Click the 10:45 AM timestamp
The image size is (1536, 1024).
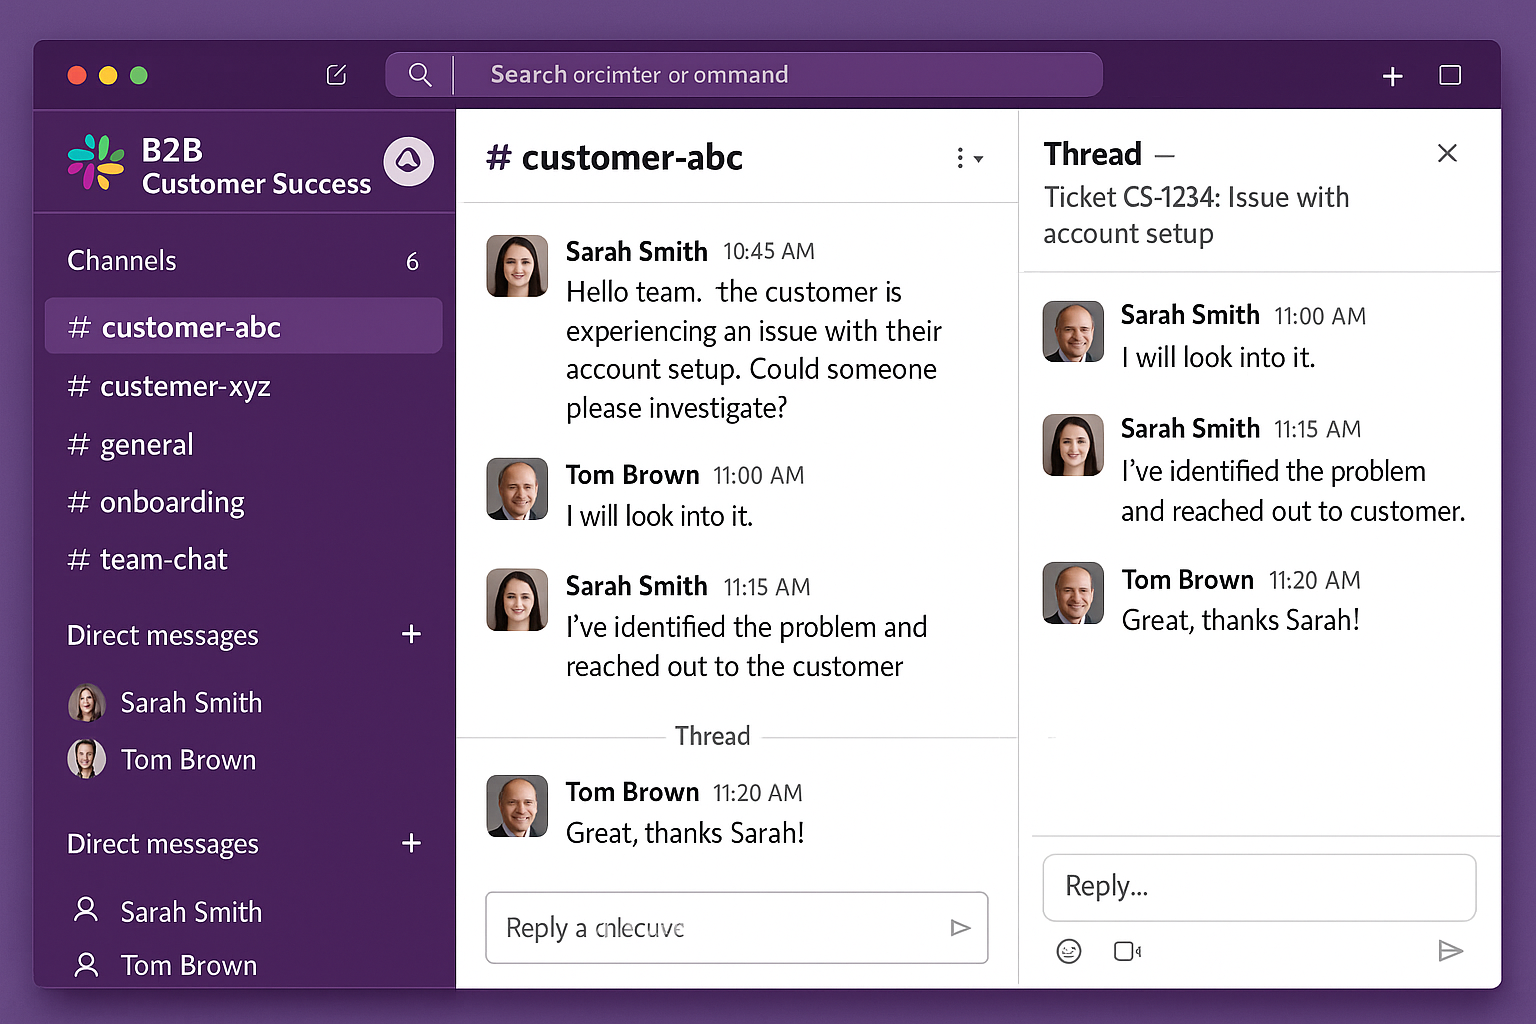(769, 252)
